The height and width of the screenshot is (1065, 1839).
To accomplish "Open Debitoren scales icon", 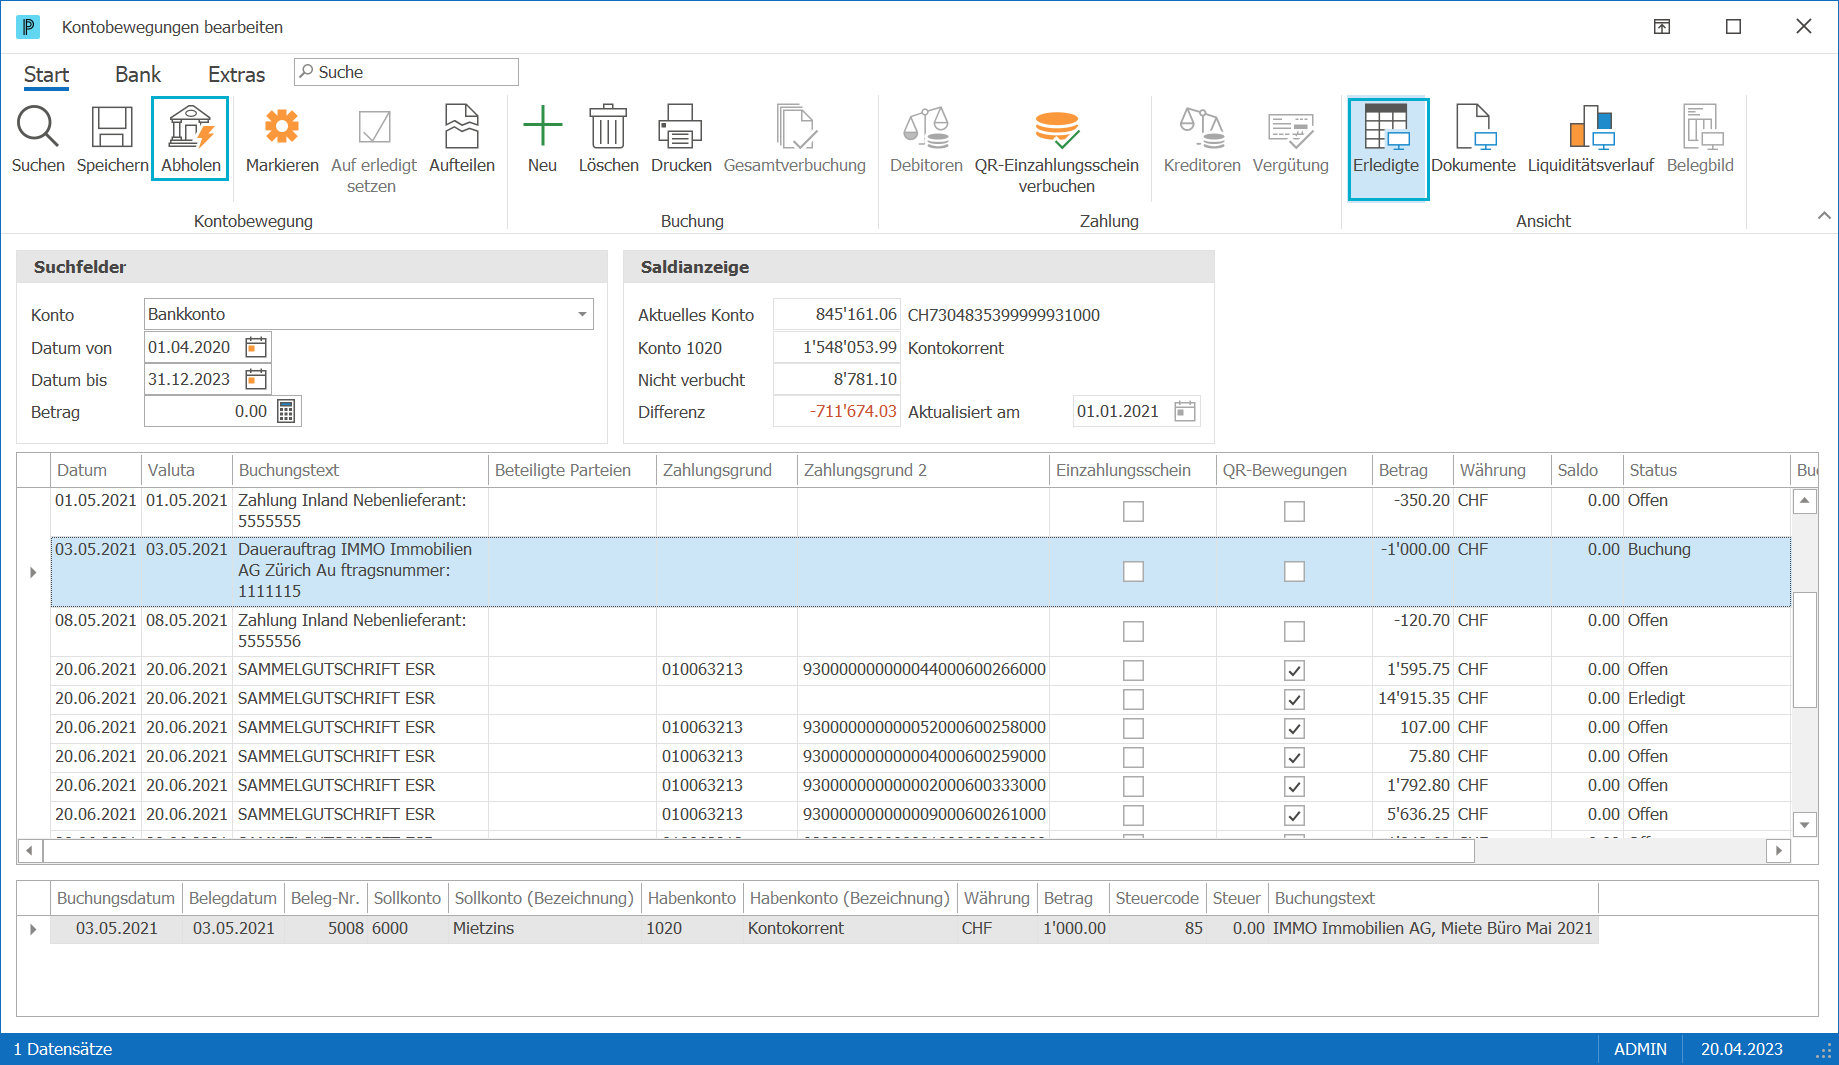I will (926, 127).
